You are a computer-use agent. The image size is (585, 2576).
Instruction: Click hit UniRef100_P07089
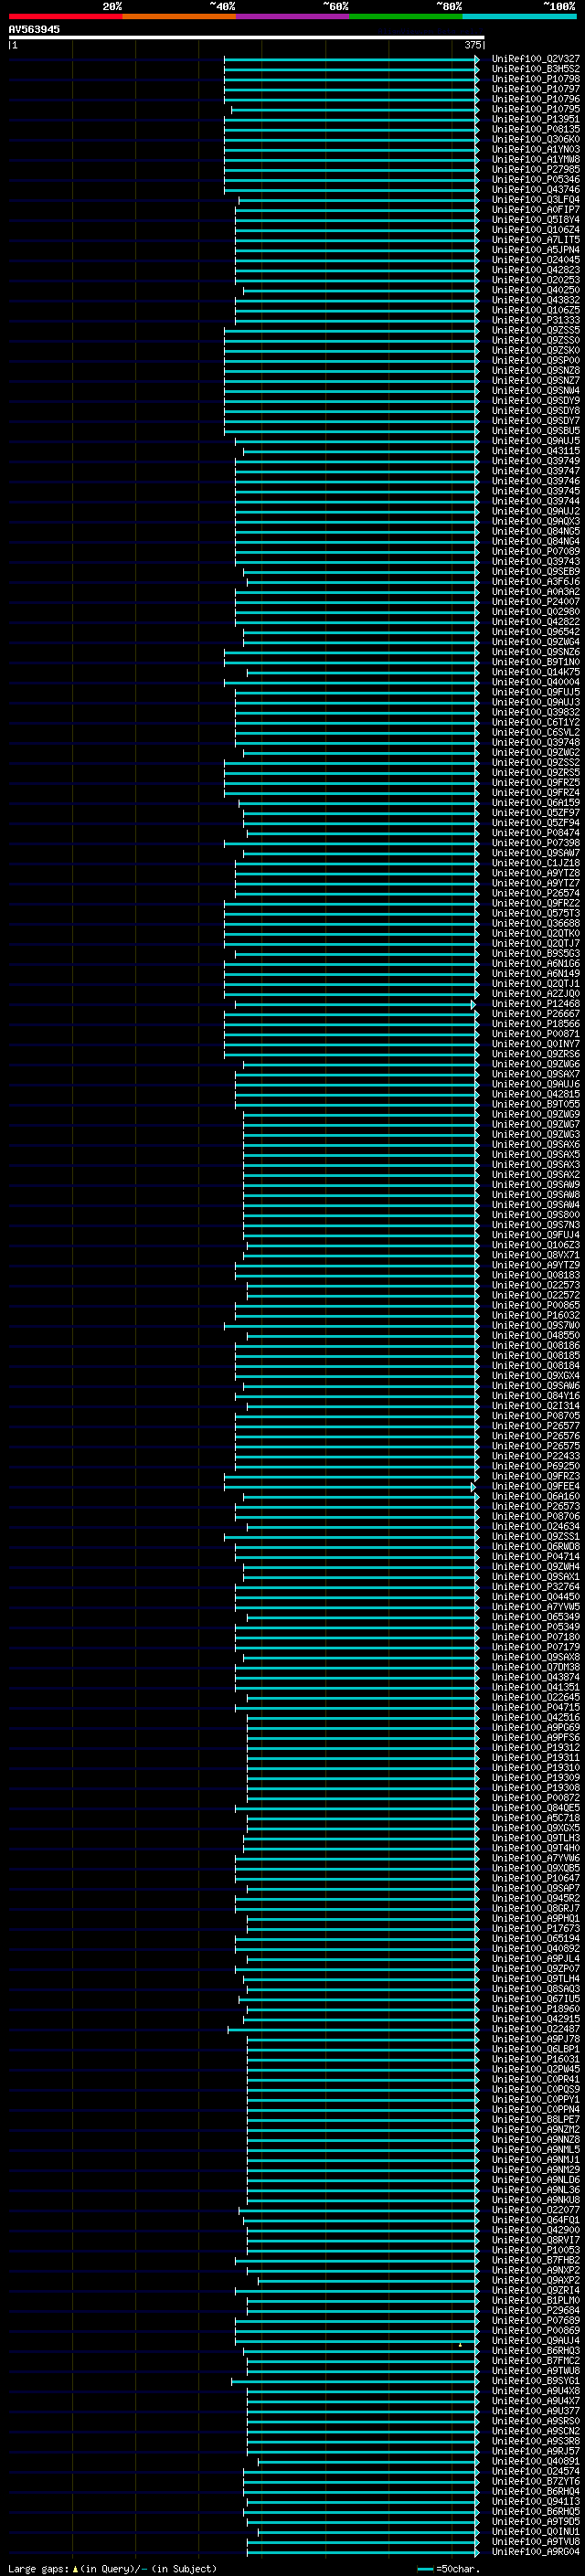[535, 551]
